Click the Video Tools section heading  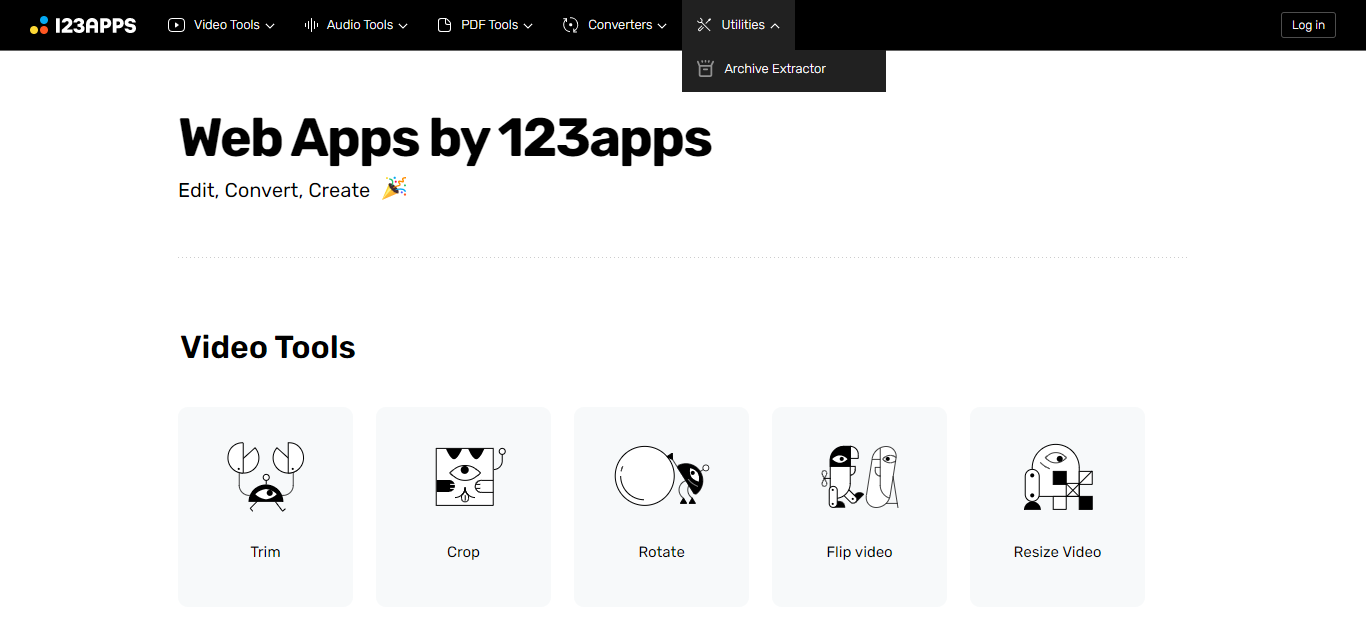tap(267, 346)
